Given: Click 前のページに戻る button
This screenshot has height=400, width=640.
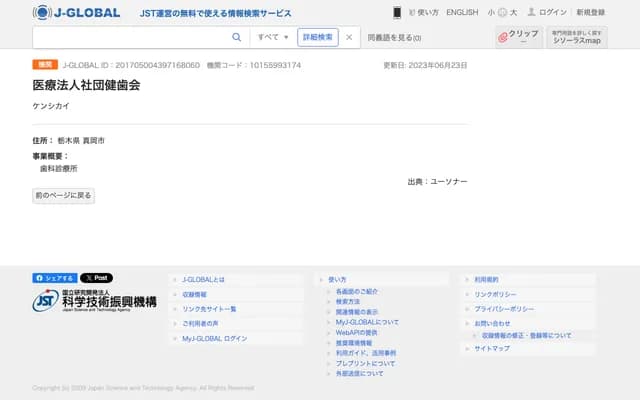Looking at the screenshot, I should tap(64, 196).
